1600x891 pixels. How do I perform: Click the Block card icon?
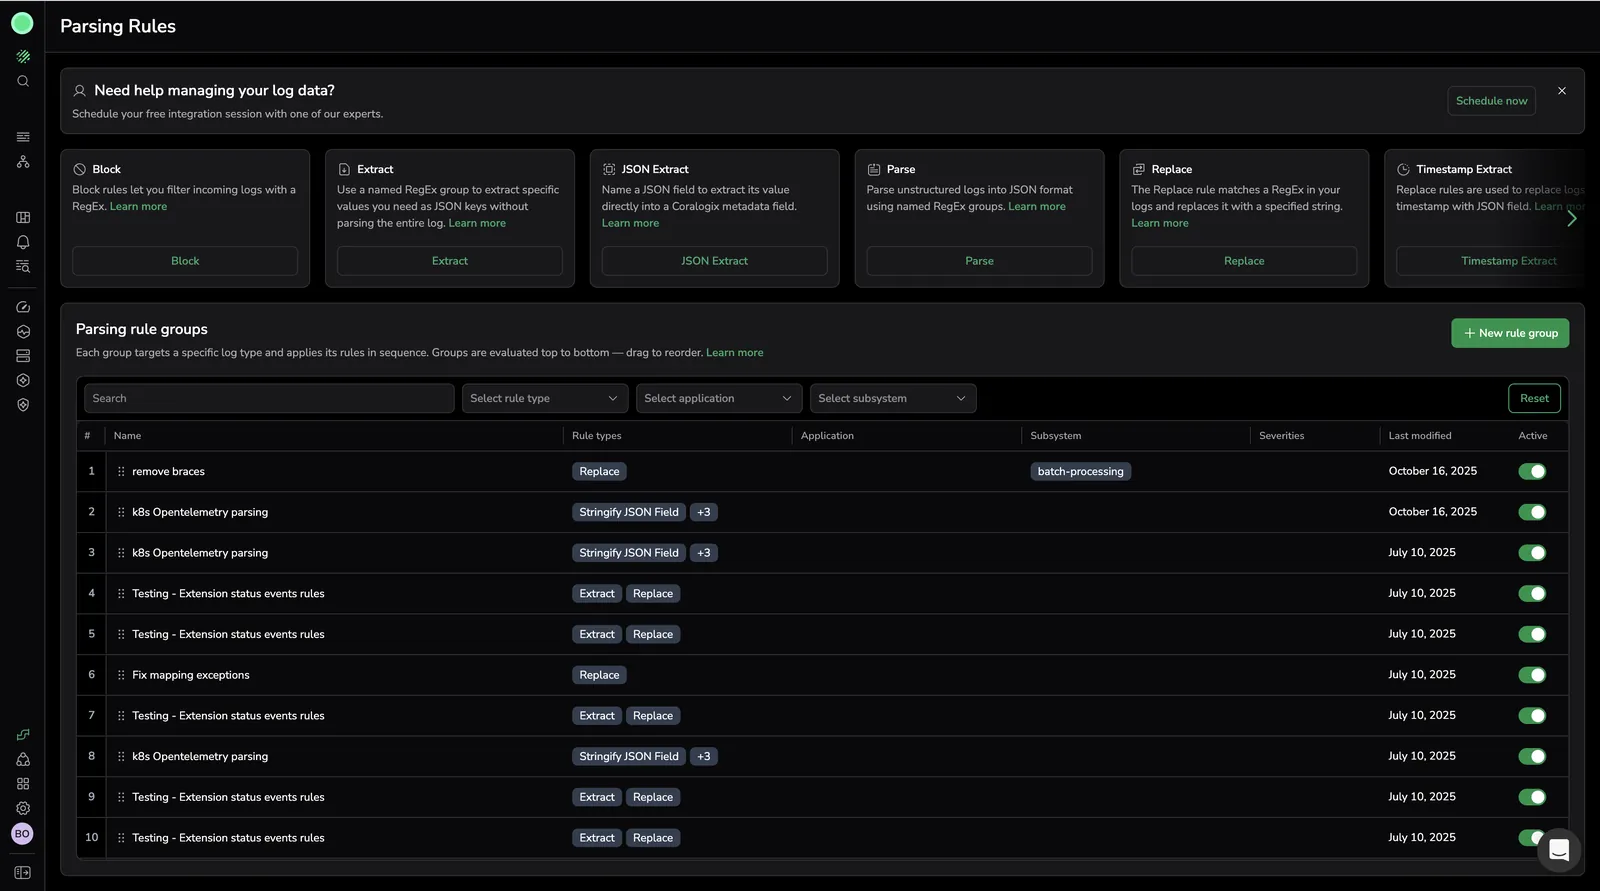[79, 169]
